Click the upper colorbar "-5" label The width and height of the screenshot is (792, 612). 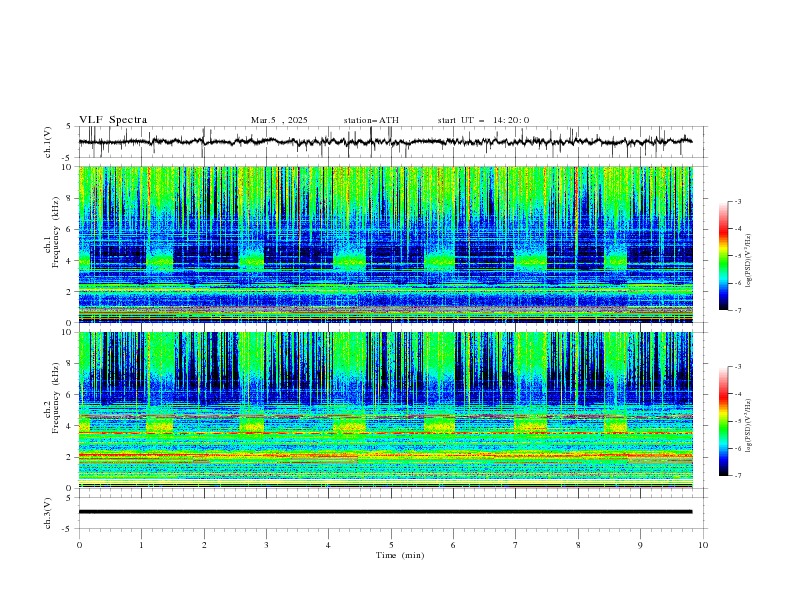pos(738,256)
